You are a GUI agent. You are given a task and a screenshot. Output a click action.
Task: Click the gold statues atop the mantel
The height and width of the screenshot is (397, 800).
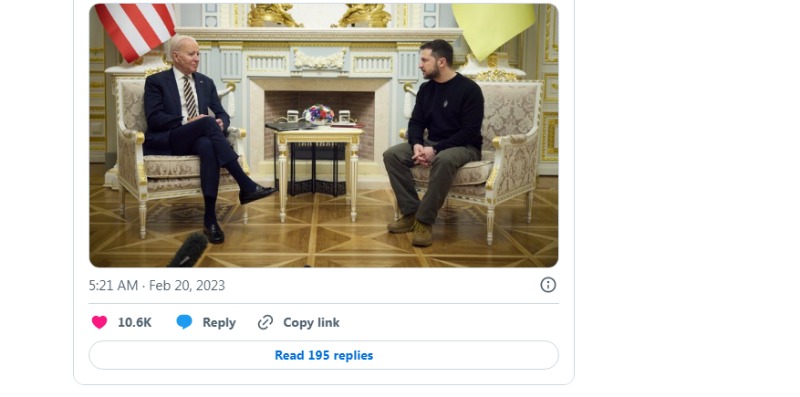point(319,15)
